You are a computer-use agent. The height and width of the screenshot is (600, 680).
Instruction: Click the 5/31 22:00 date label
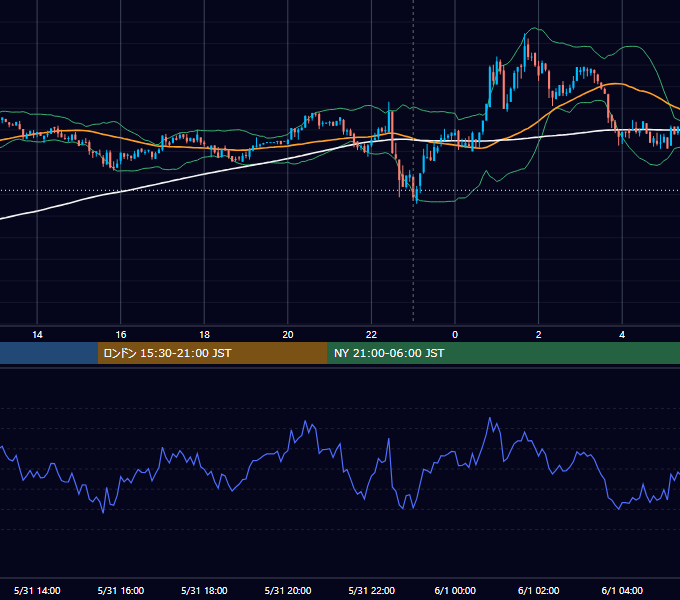372,590
